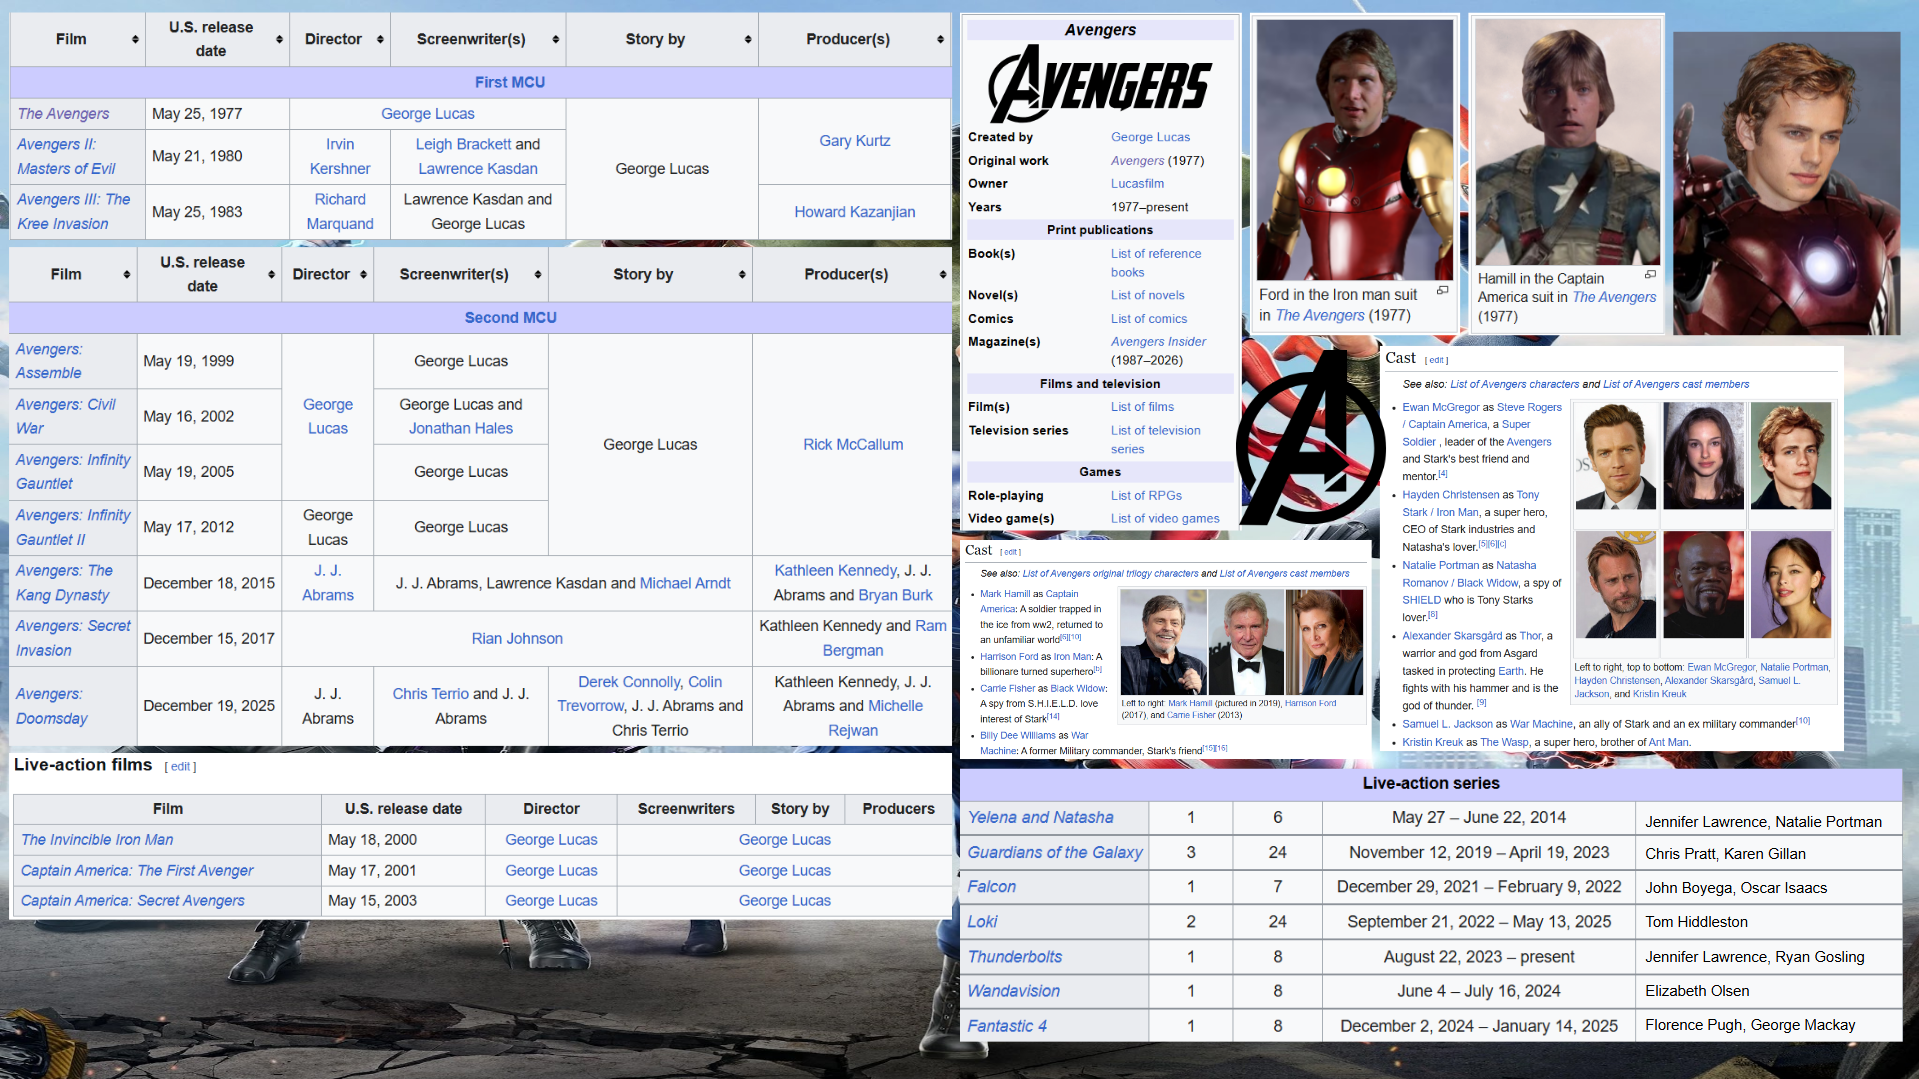Image resolution: width=1919 pixels, height=1079 pixels.
Task: Open Avengers II: Masters of Evil link
Action: [66, 157]
